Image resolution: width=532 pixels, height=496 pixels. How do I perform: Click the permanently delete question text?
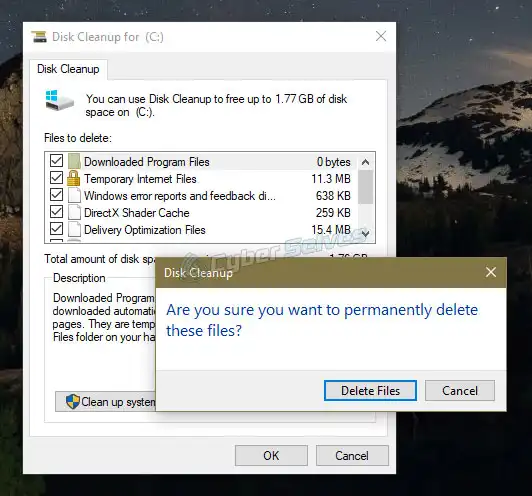[x=322, y=320]
